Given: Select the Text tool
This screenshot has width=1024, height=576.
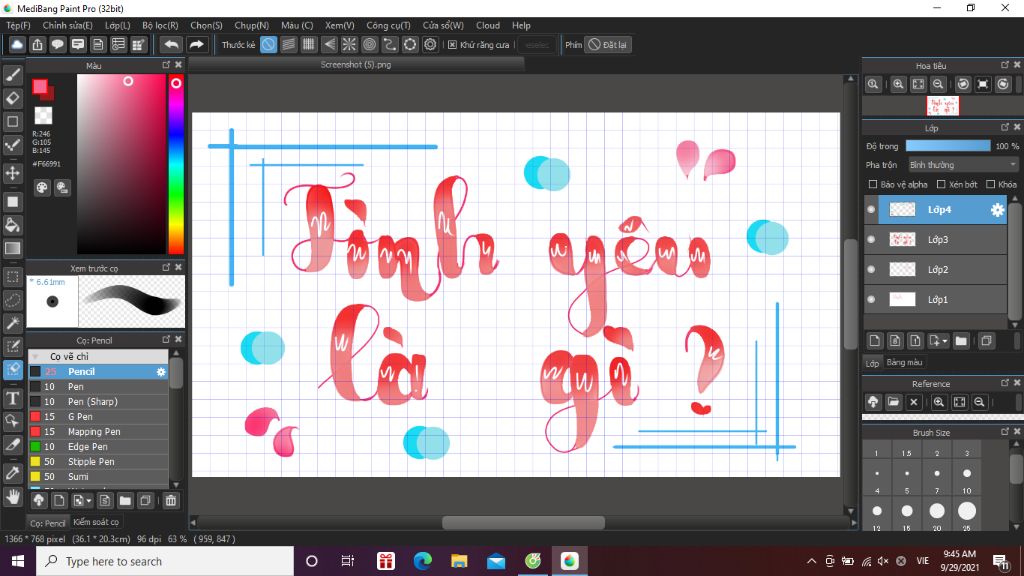Looking at the screenshot, I should [x=12, y=398].
